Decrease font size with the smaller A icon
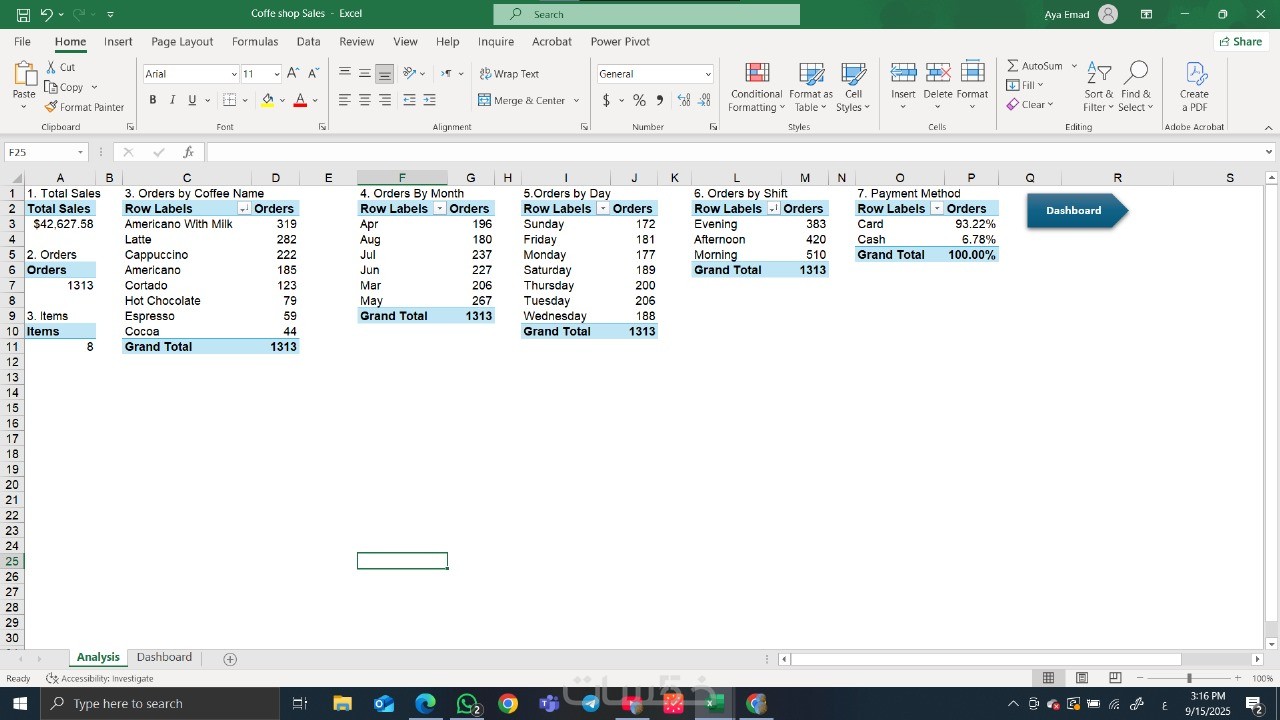This screenshot has width=1280, height=720. (314, 73)
